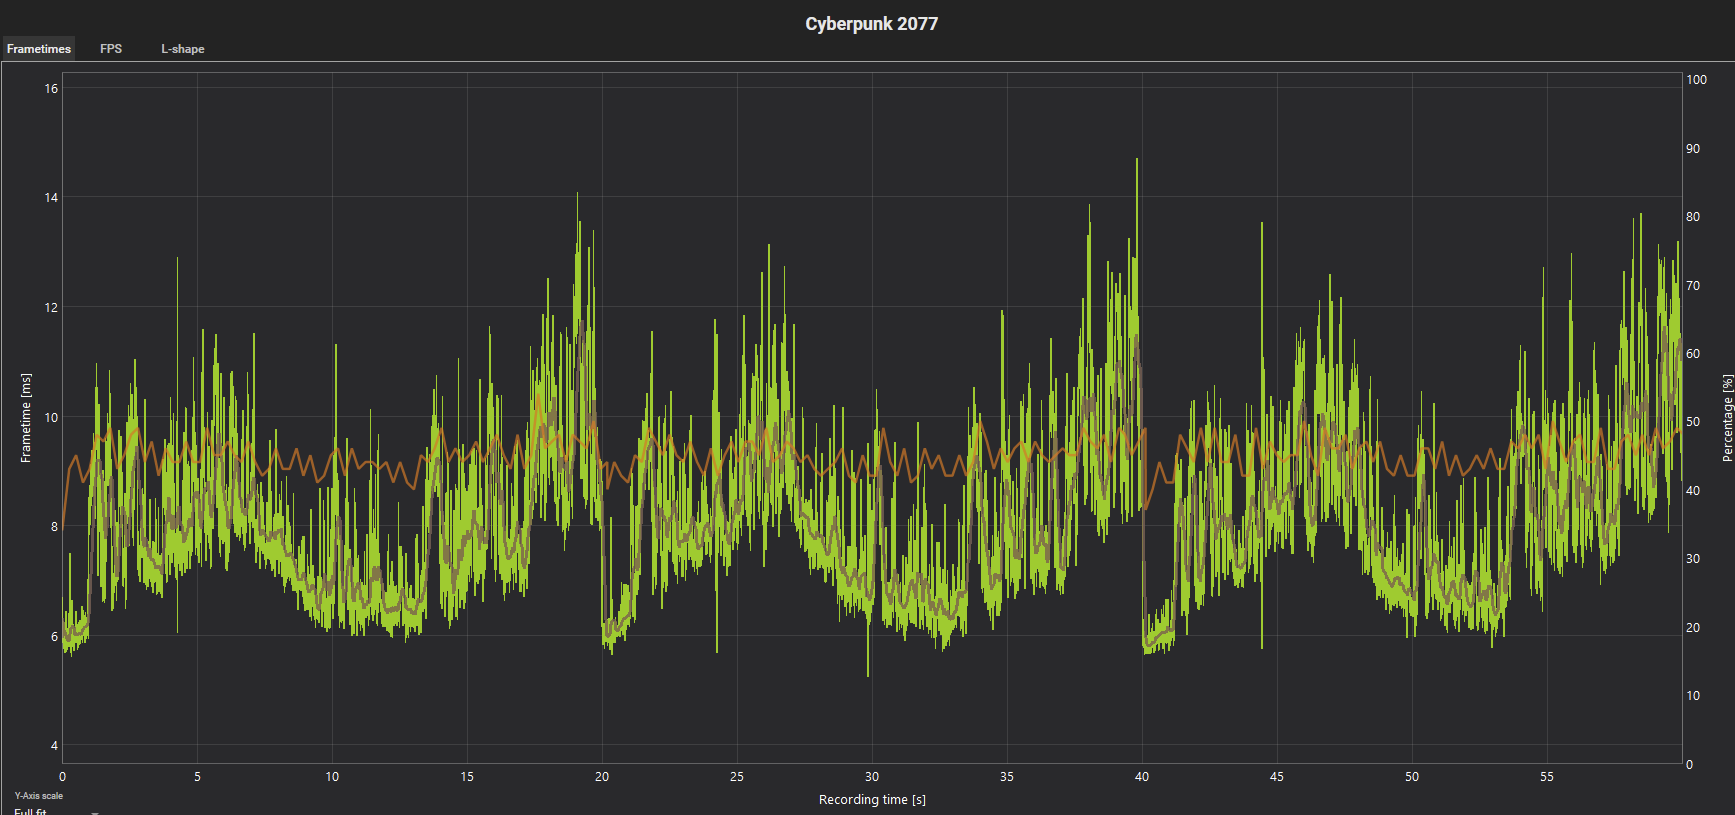Open the Y-Axis scale 'Full fit' dropdown
Image resolution: width=1735 pixels, height=815 pixels.
click(x=55, y=811)
